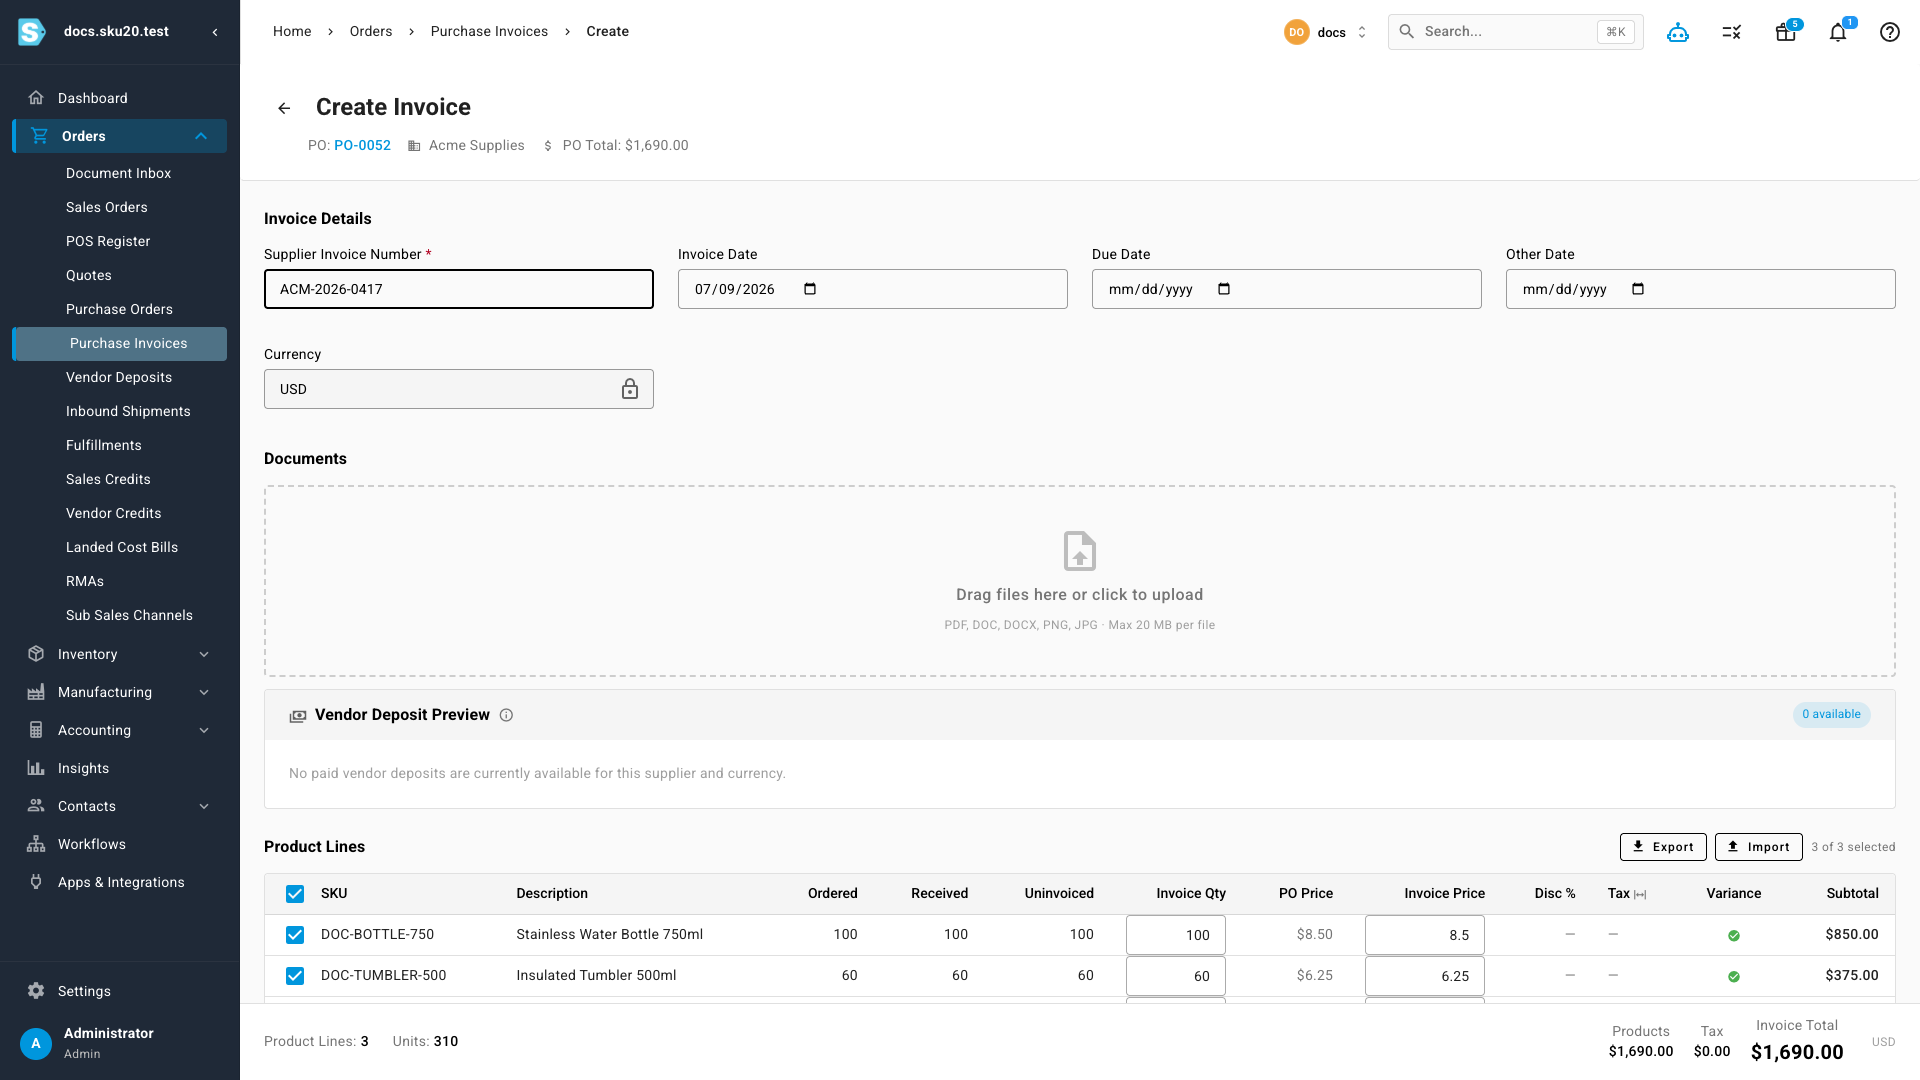Expand the Manufacturing menu
1920x1080 pixels.
coord(204,692)
